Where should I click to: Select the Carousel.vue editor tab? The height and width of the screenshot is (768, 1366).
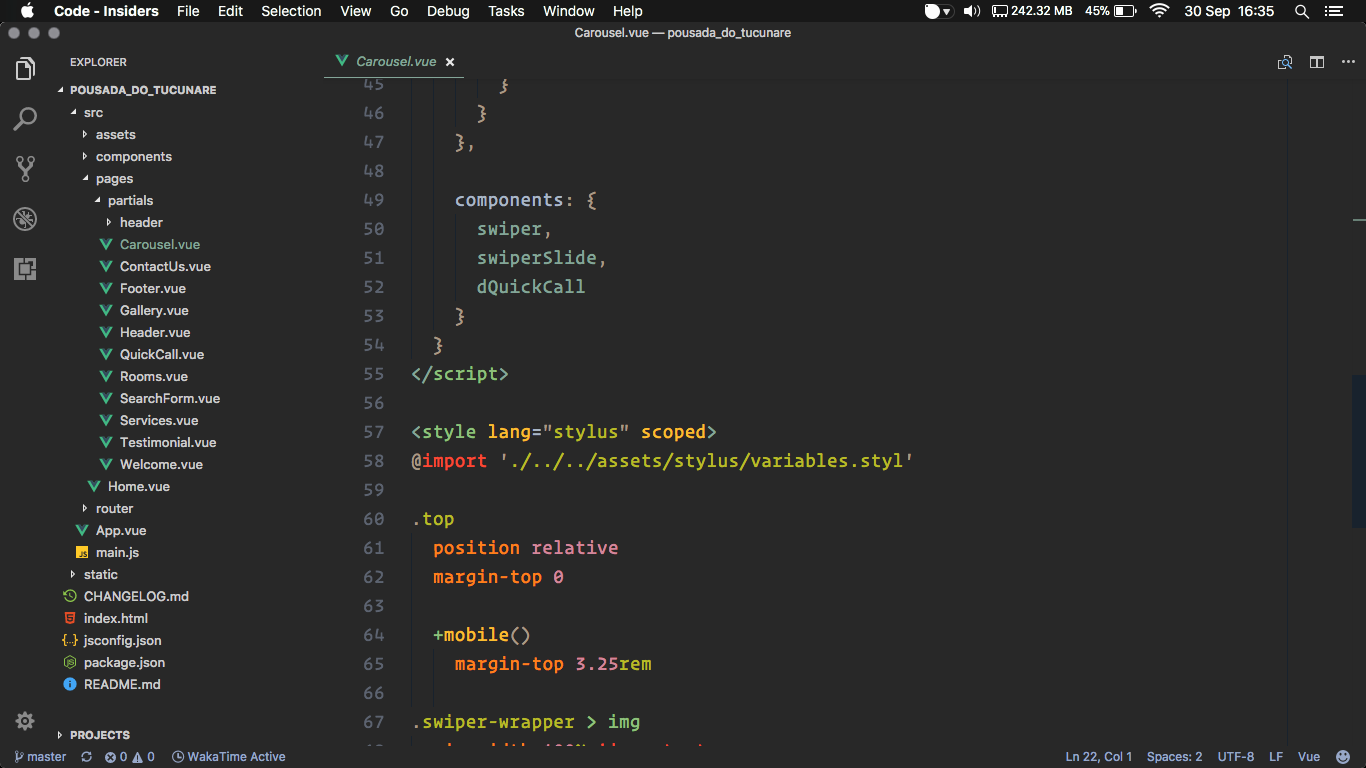[396, 62]
